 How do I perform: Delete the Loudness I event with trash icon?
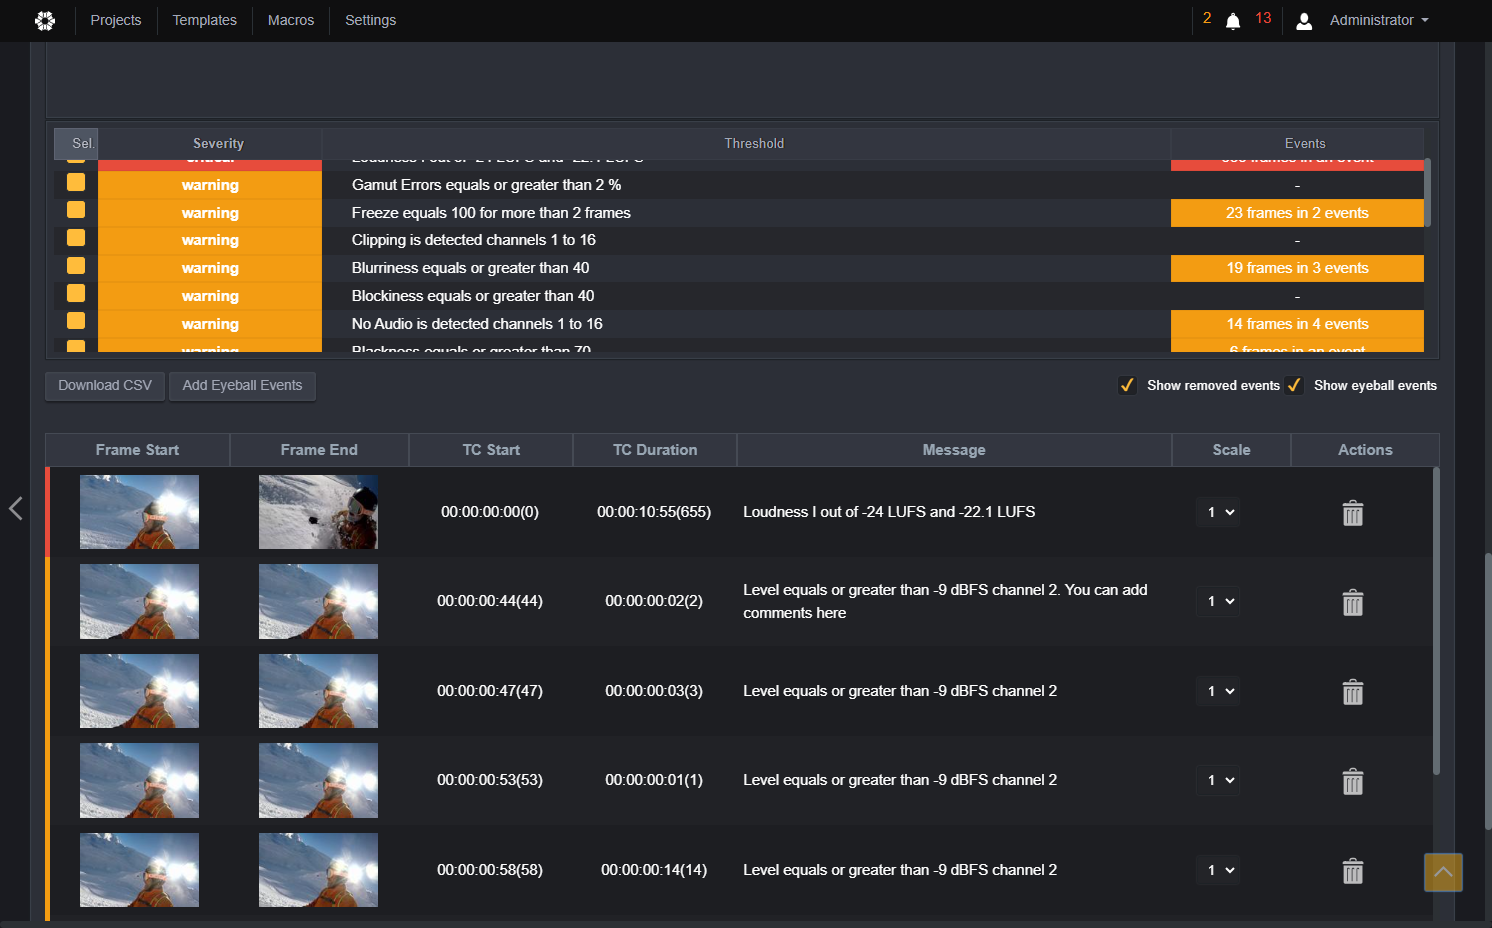point(1352,513)
